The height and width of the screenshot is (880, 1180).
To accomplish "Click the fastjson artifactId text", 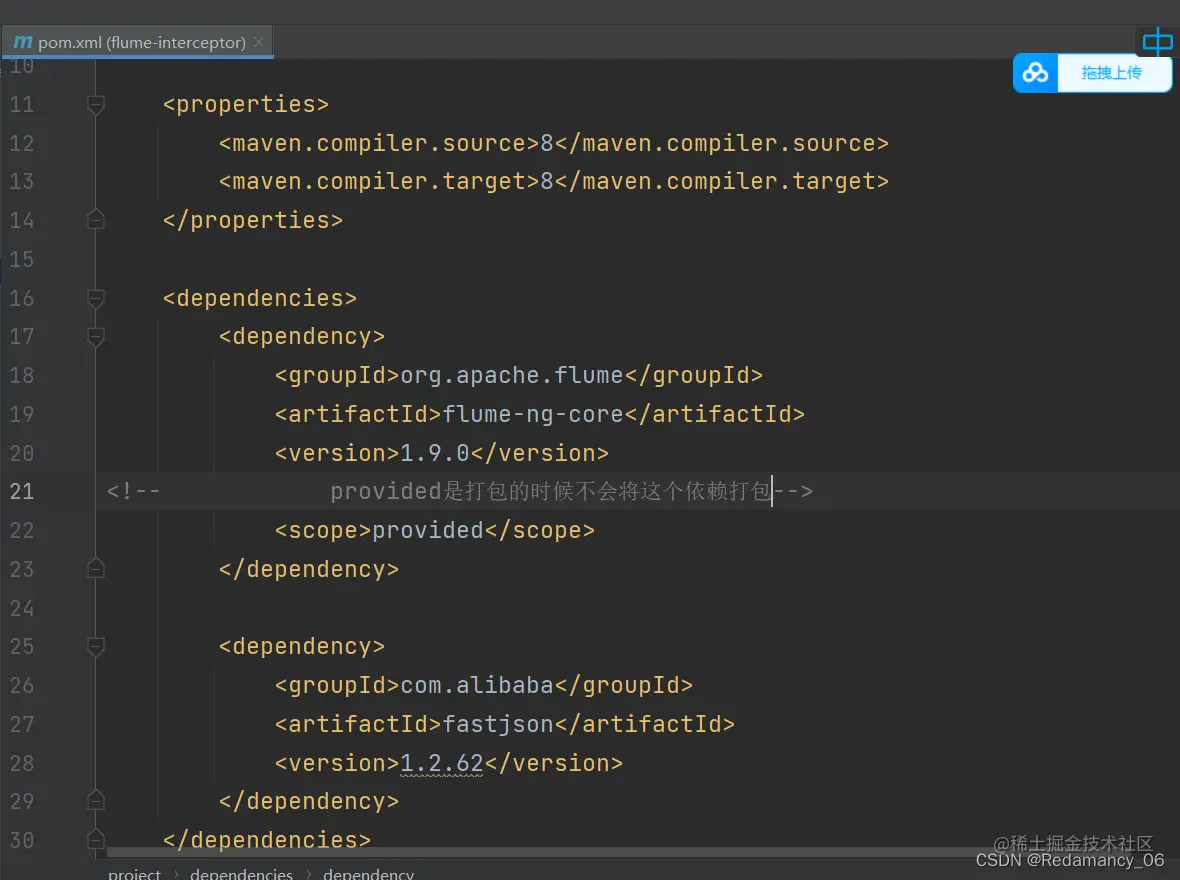I will point(498,724).
